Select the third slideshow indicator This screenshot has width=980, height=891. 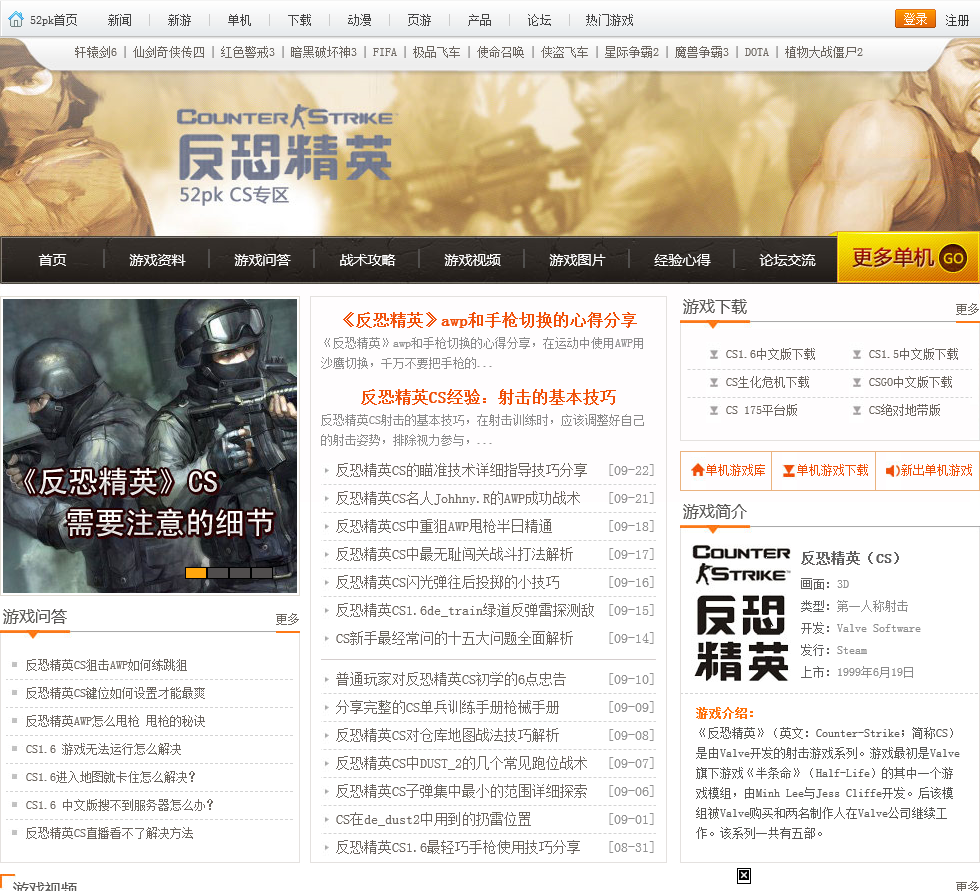point(239,572)
